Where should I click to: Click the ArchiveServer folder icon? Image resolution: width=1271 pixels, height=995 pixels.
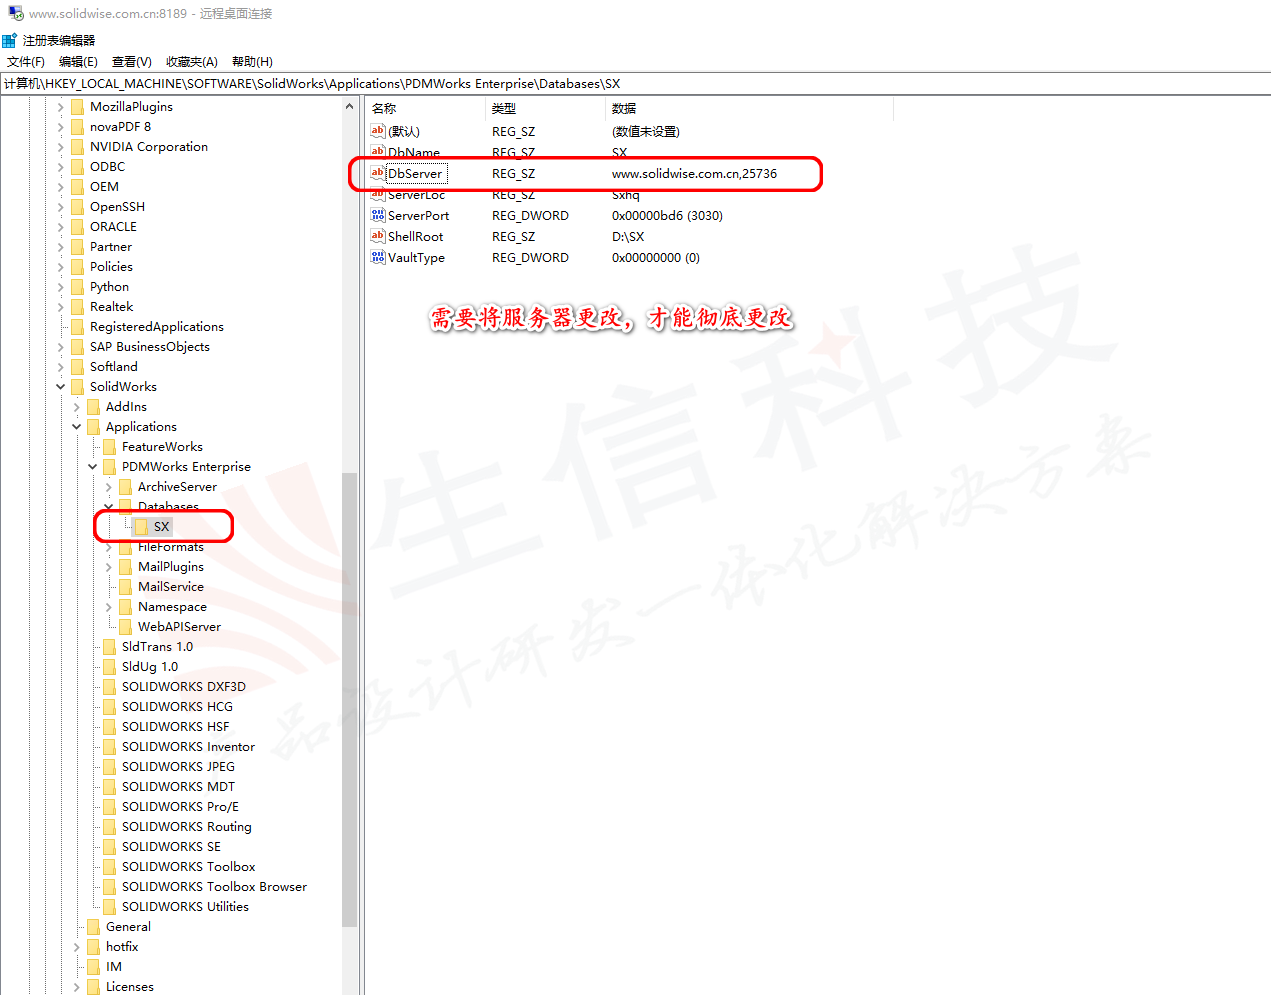125,487
